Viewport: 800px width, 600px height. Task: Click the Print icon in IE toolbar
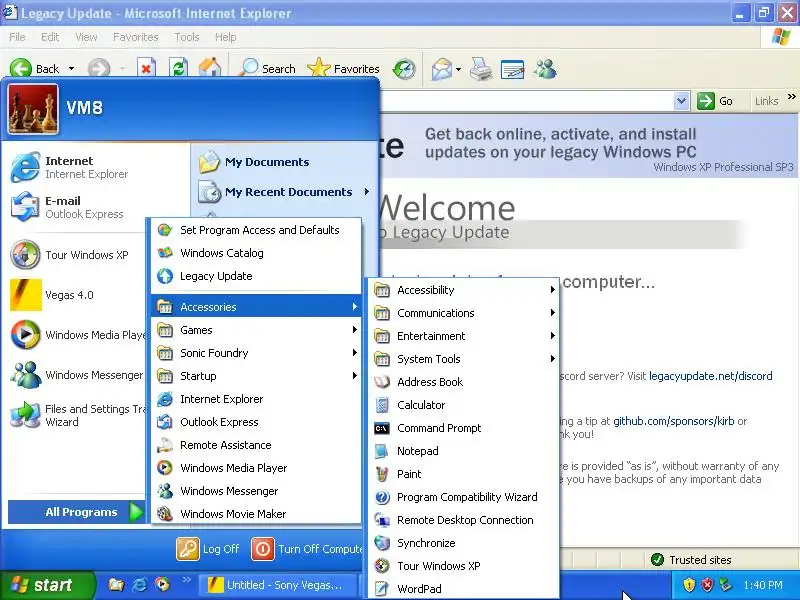tap(481, 68)
